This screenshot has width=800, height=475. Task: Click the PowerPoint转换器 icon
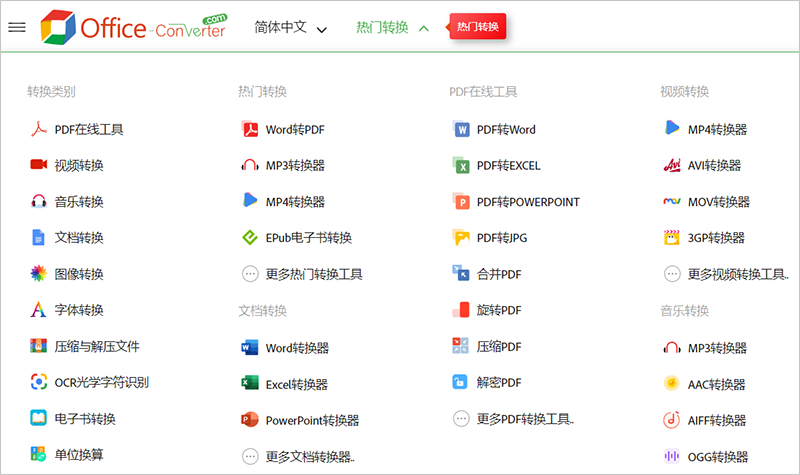point(249,419)
